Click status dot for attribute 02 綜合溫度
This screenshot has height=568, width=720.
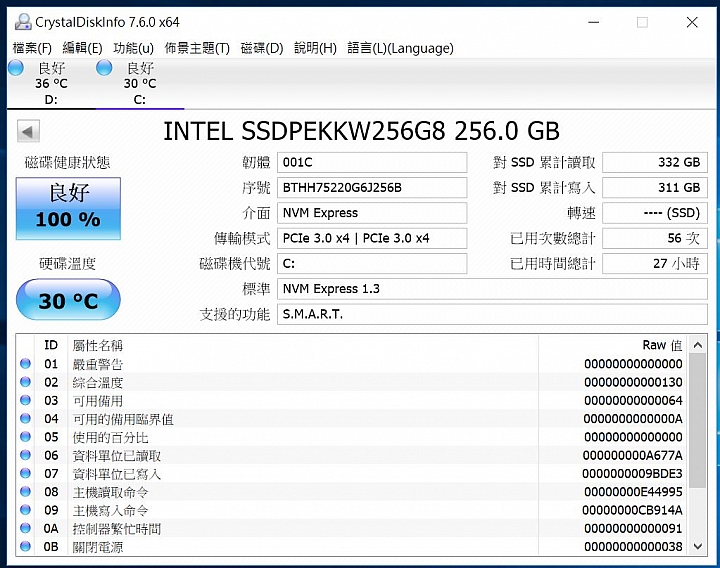click(25, 382)
